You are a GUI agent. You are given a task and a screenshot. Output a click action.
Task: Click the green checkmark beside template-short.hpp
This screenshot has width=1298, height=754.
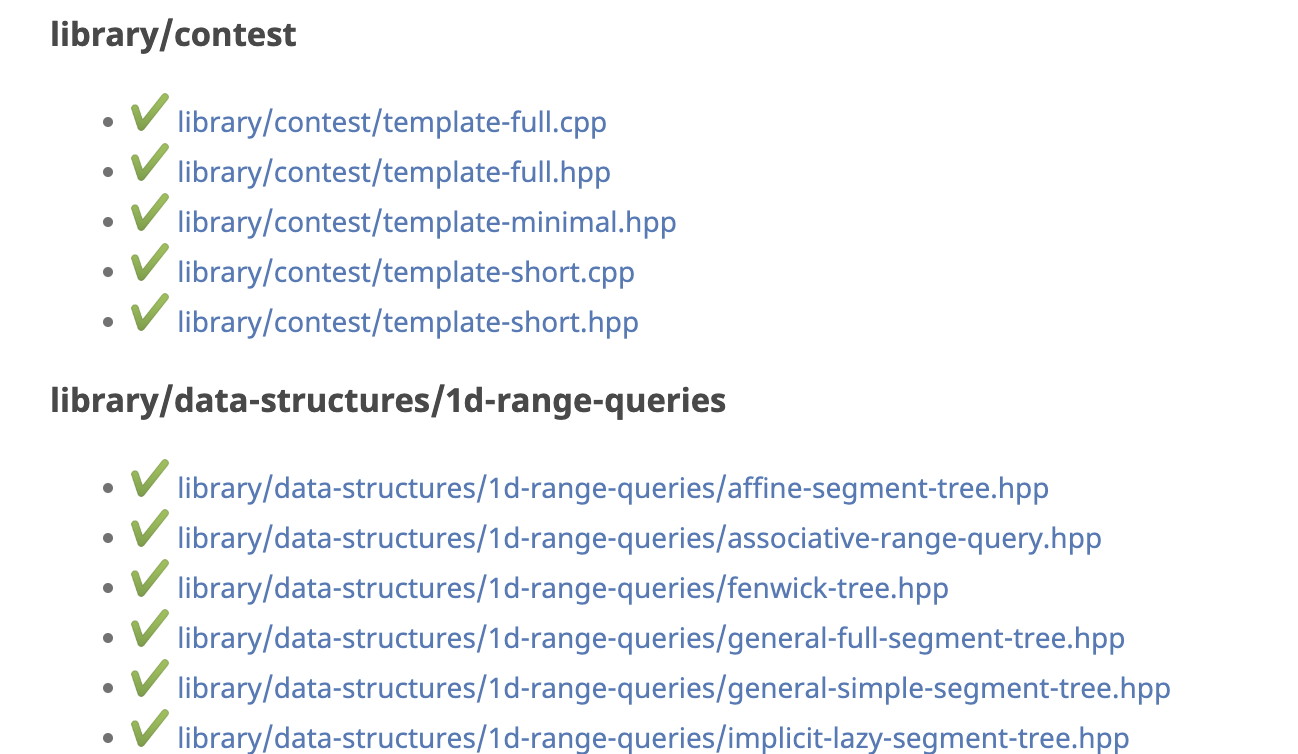[x=148, y=316]
